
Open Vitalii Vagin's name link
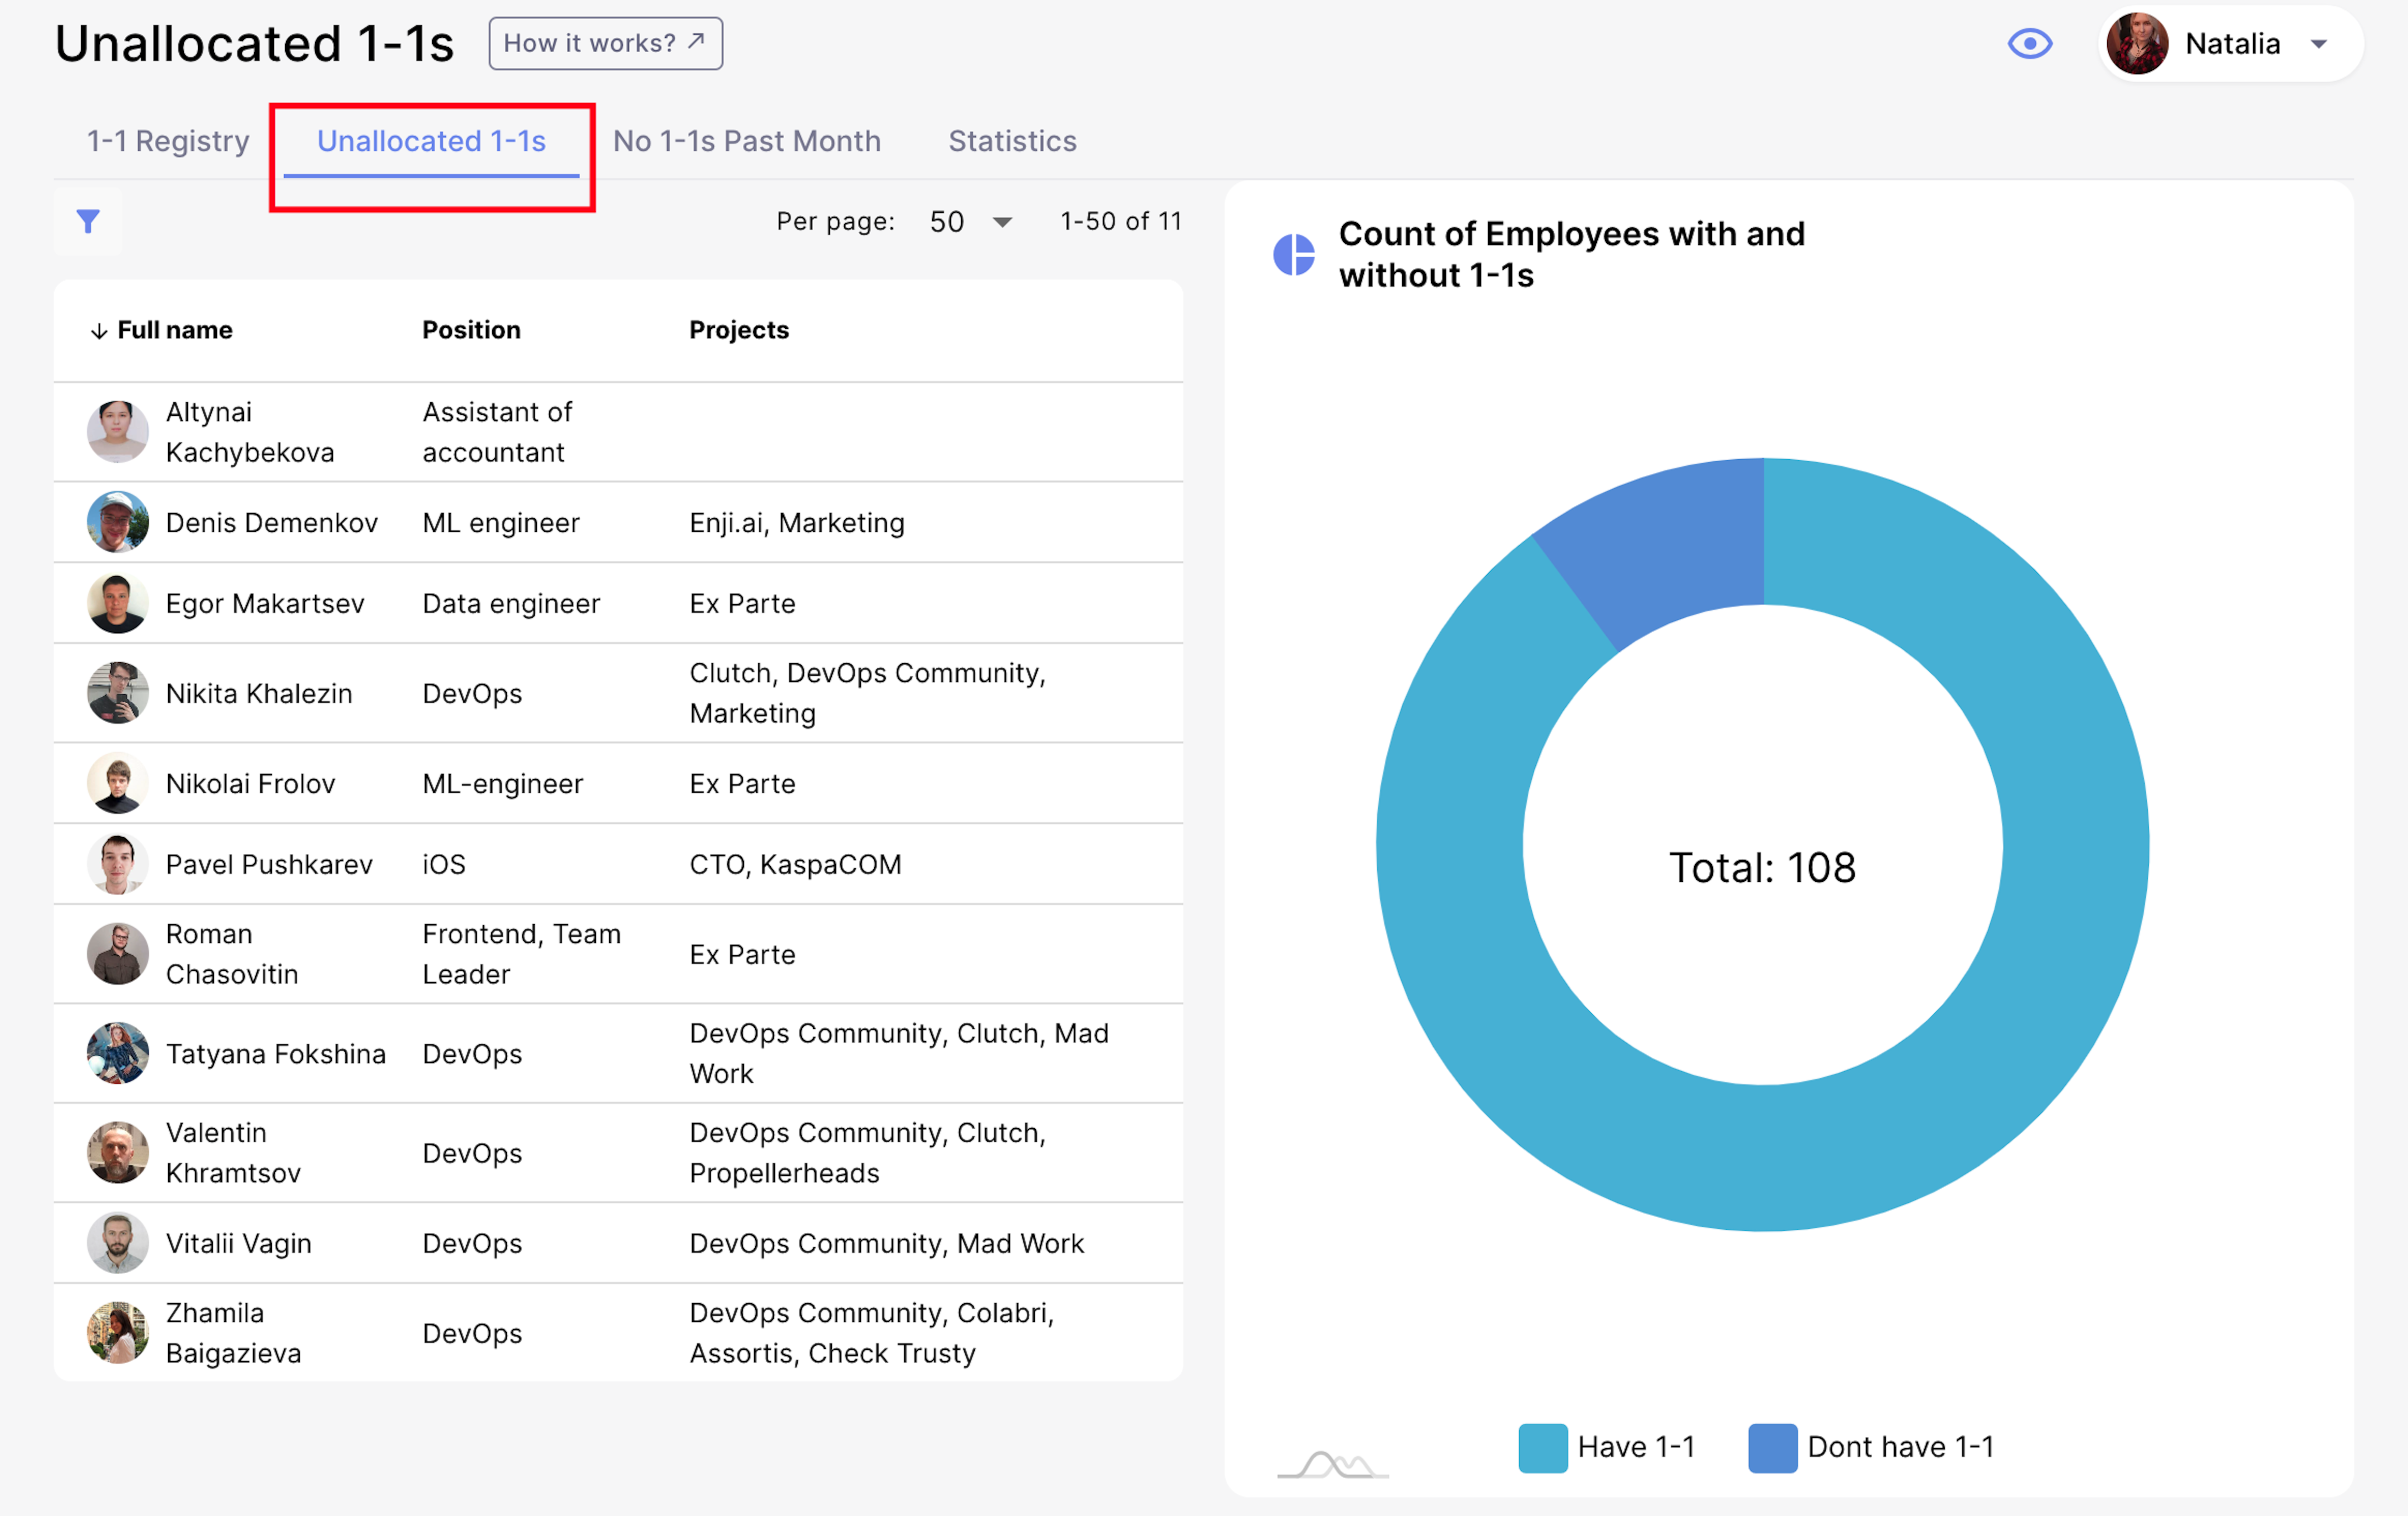(x=238, y=1243)
